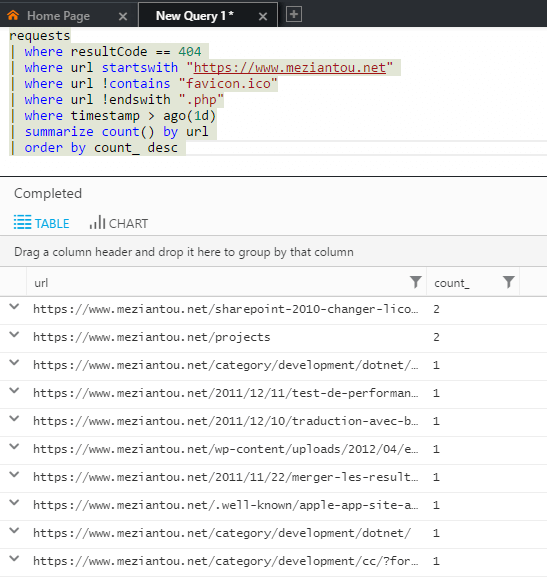
Task: Expand the 2011/12/10/traduction-avec-b row
Action: point(14,419)
